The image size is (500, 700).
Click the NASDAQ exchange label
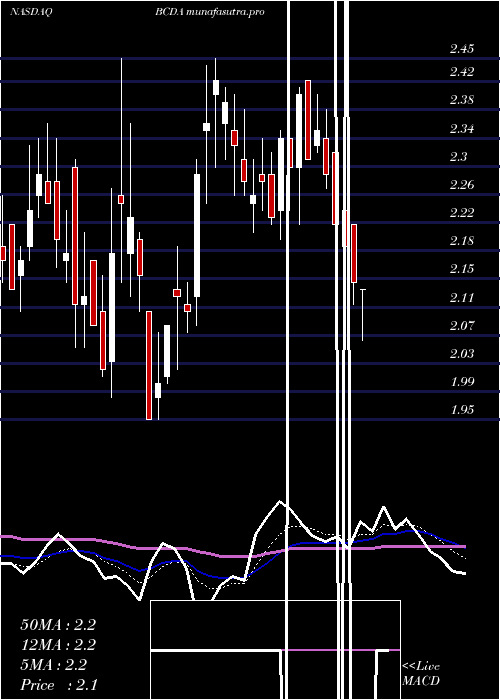[x=31, y=12]
